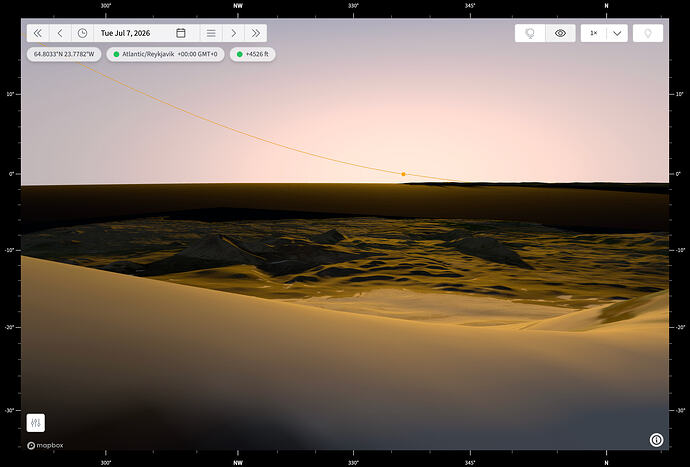
Task: Open the Atlantic/Reykjavik timezone selector
Action: [165, 54]
